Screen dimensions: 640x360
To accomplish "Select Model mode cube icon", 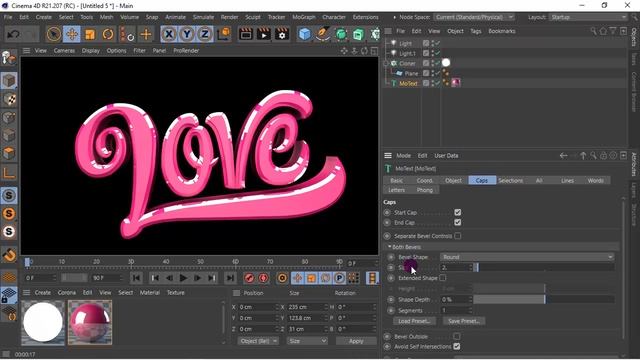I will pyautogui.click(x=9, y=80).
